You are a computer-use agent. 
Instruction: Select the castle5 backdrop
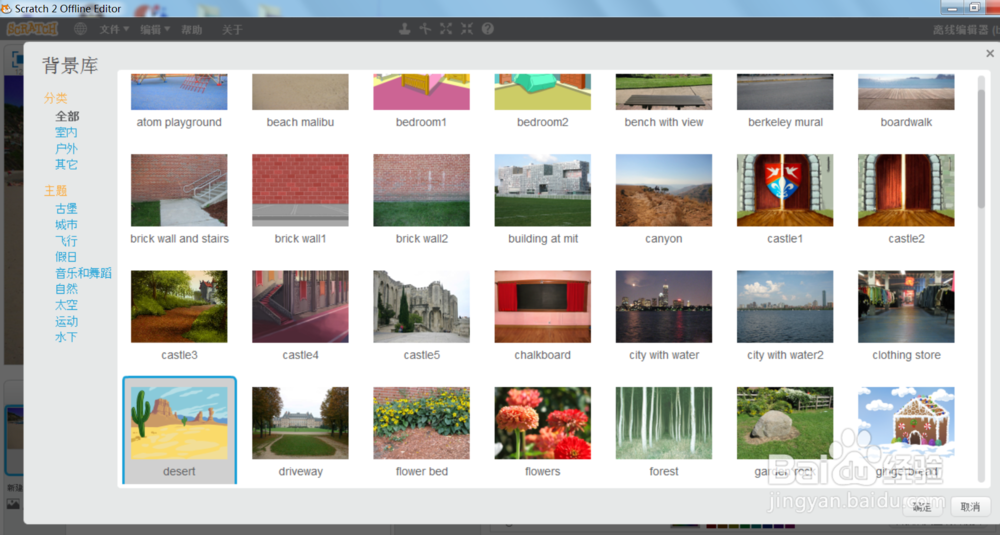pos(422,315)
